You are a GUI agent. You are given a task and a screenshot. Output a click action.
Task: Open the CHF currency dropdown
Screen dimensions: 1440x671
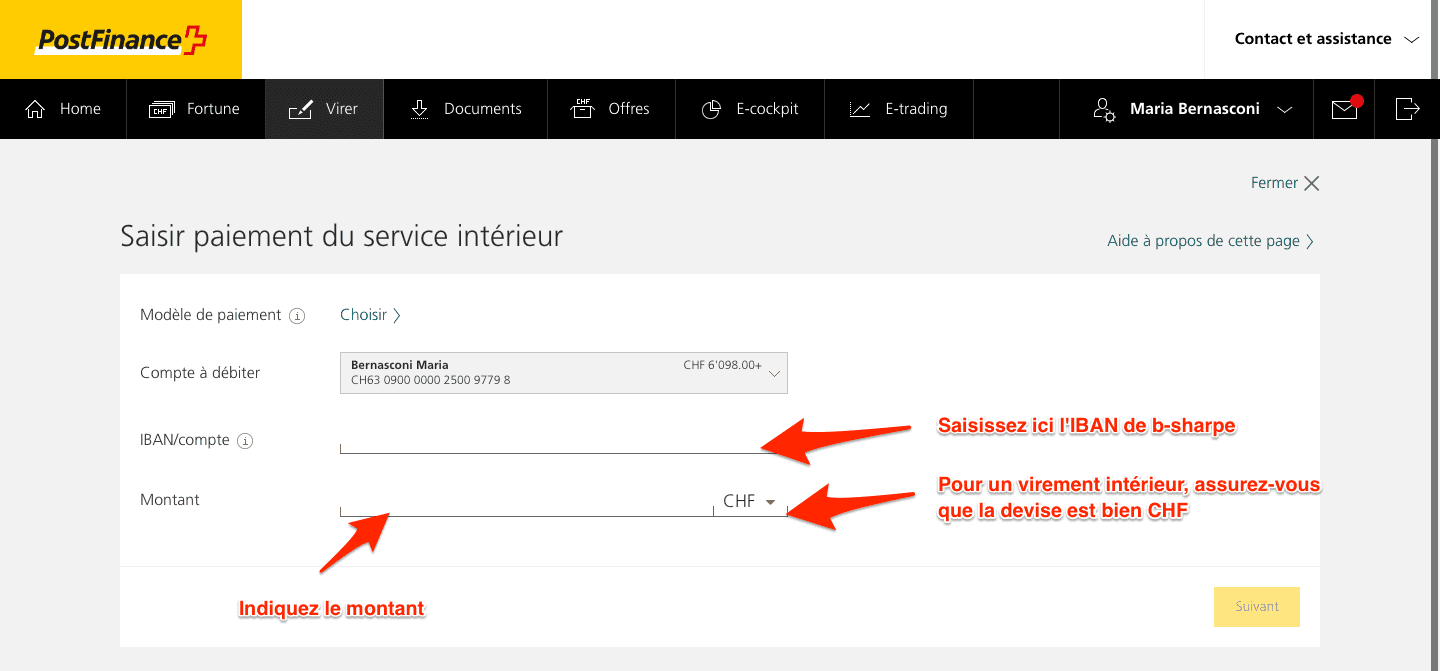click(x=750, y=501)
